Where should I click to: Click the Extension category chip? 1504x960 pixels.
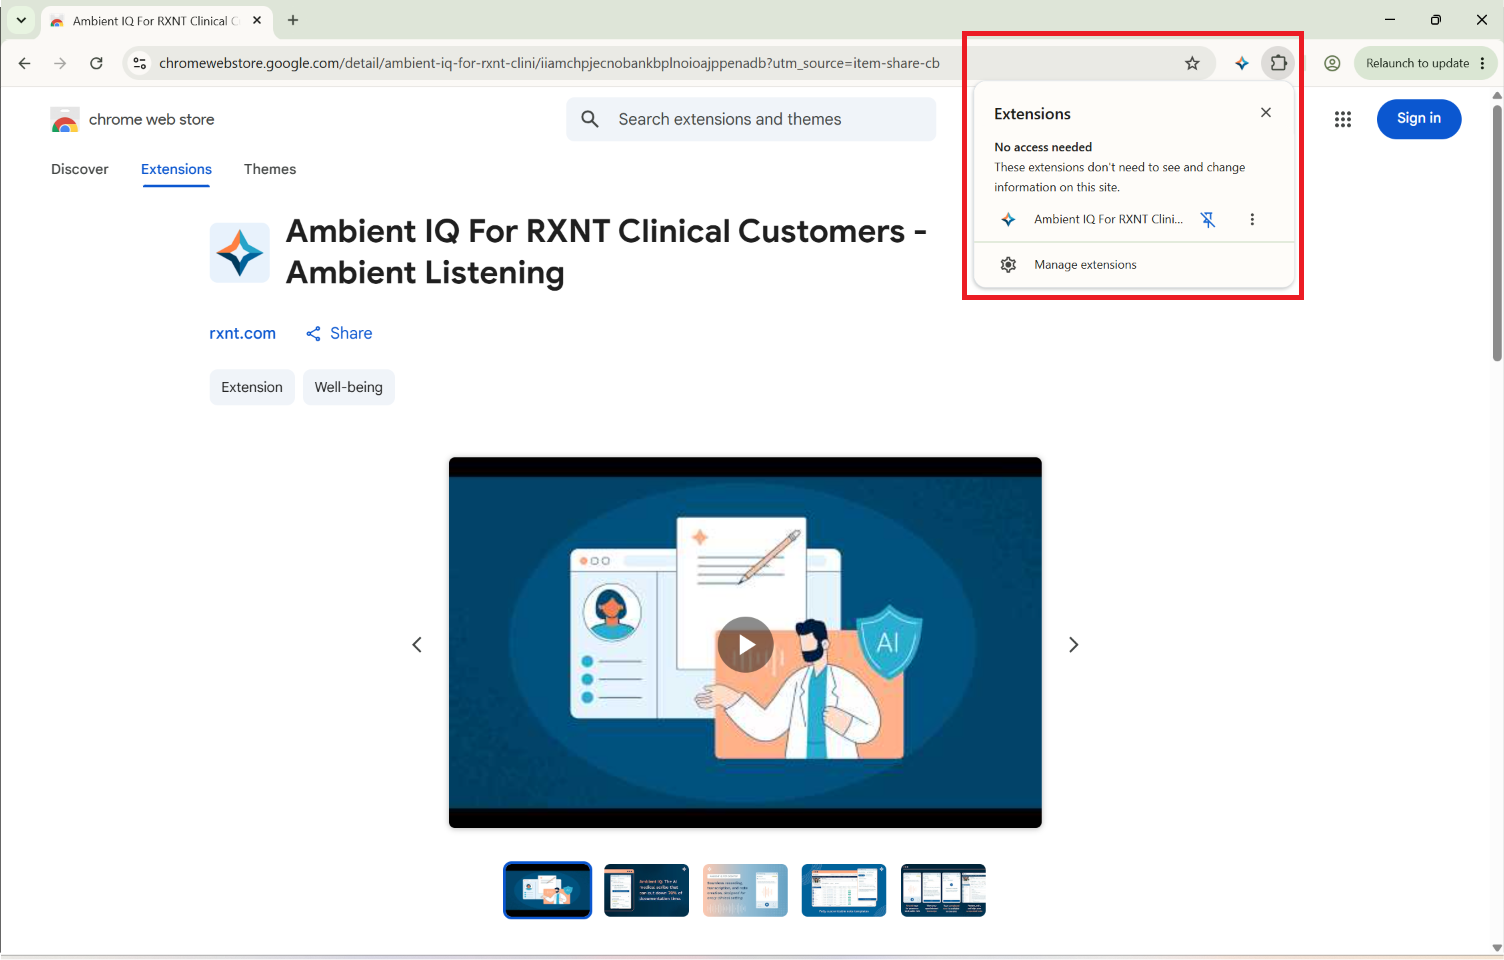[x=252, y=387]
